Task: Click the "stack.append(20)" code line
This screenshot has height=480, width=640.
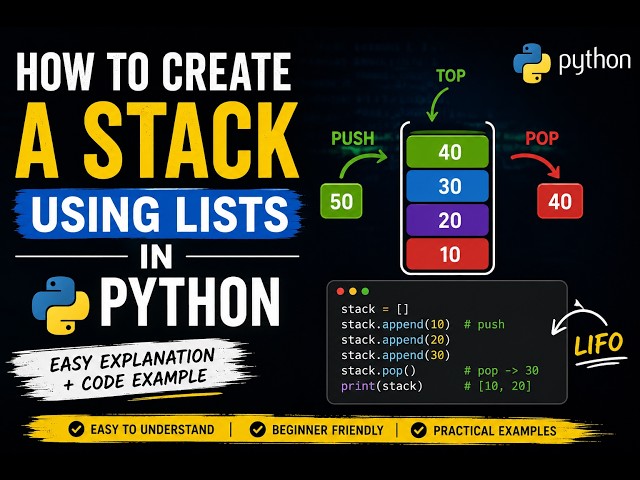Action: (396, 340)
